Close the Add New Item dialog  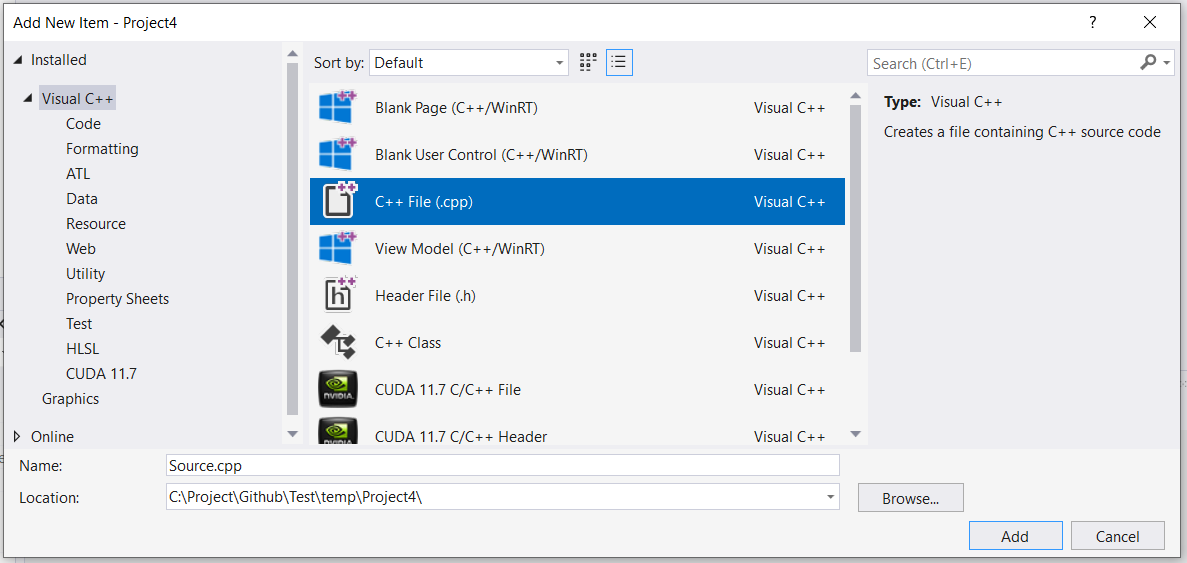[x=1151, y=23]
